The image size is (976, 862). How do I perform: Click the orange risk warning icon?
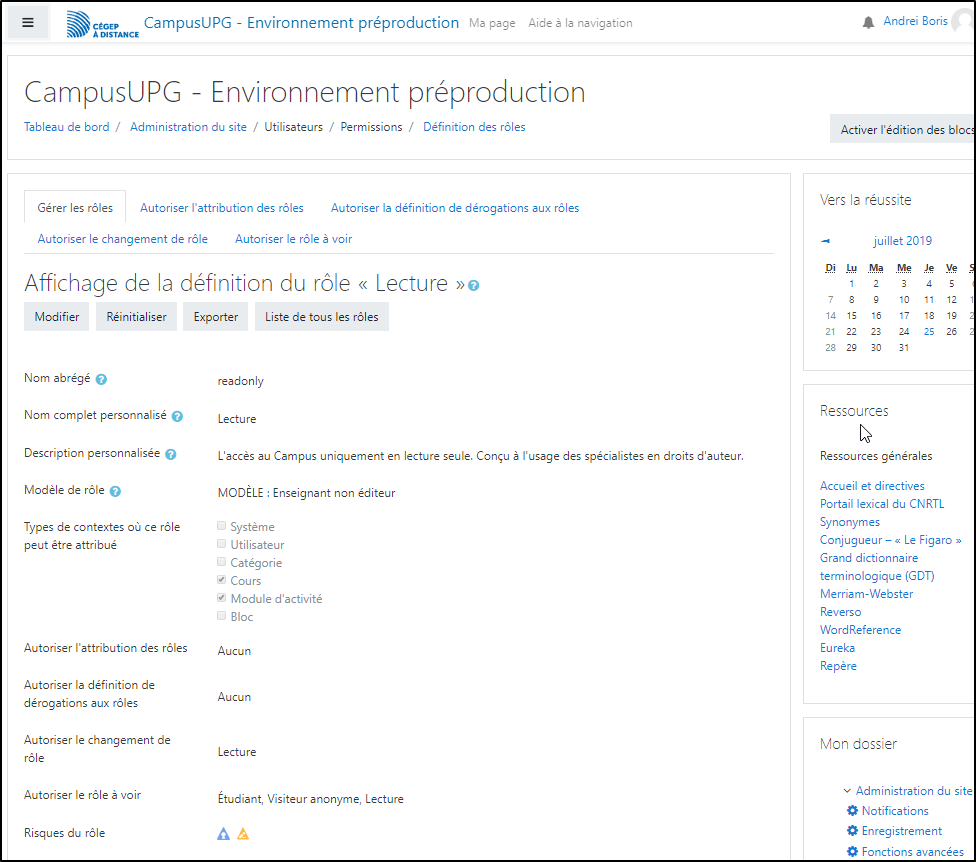243,834
